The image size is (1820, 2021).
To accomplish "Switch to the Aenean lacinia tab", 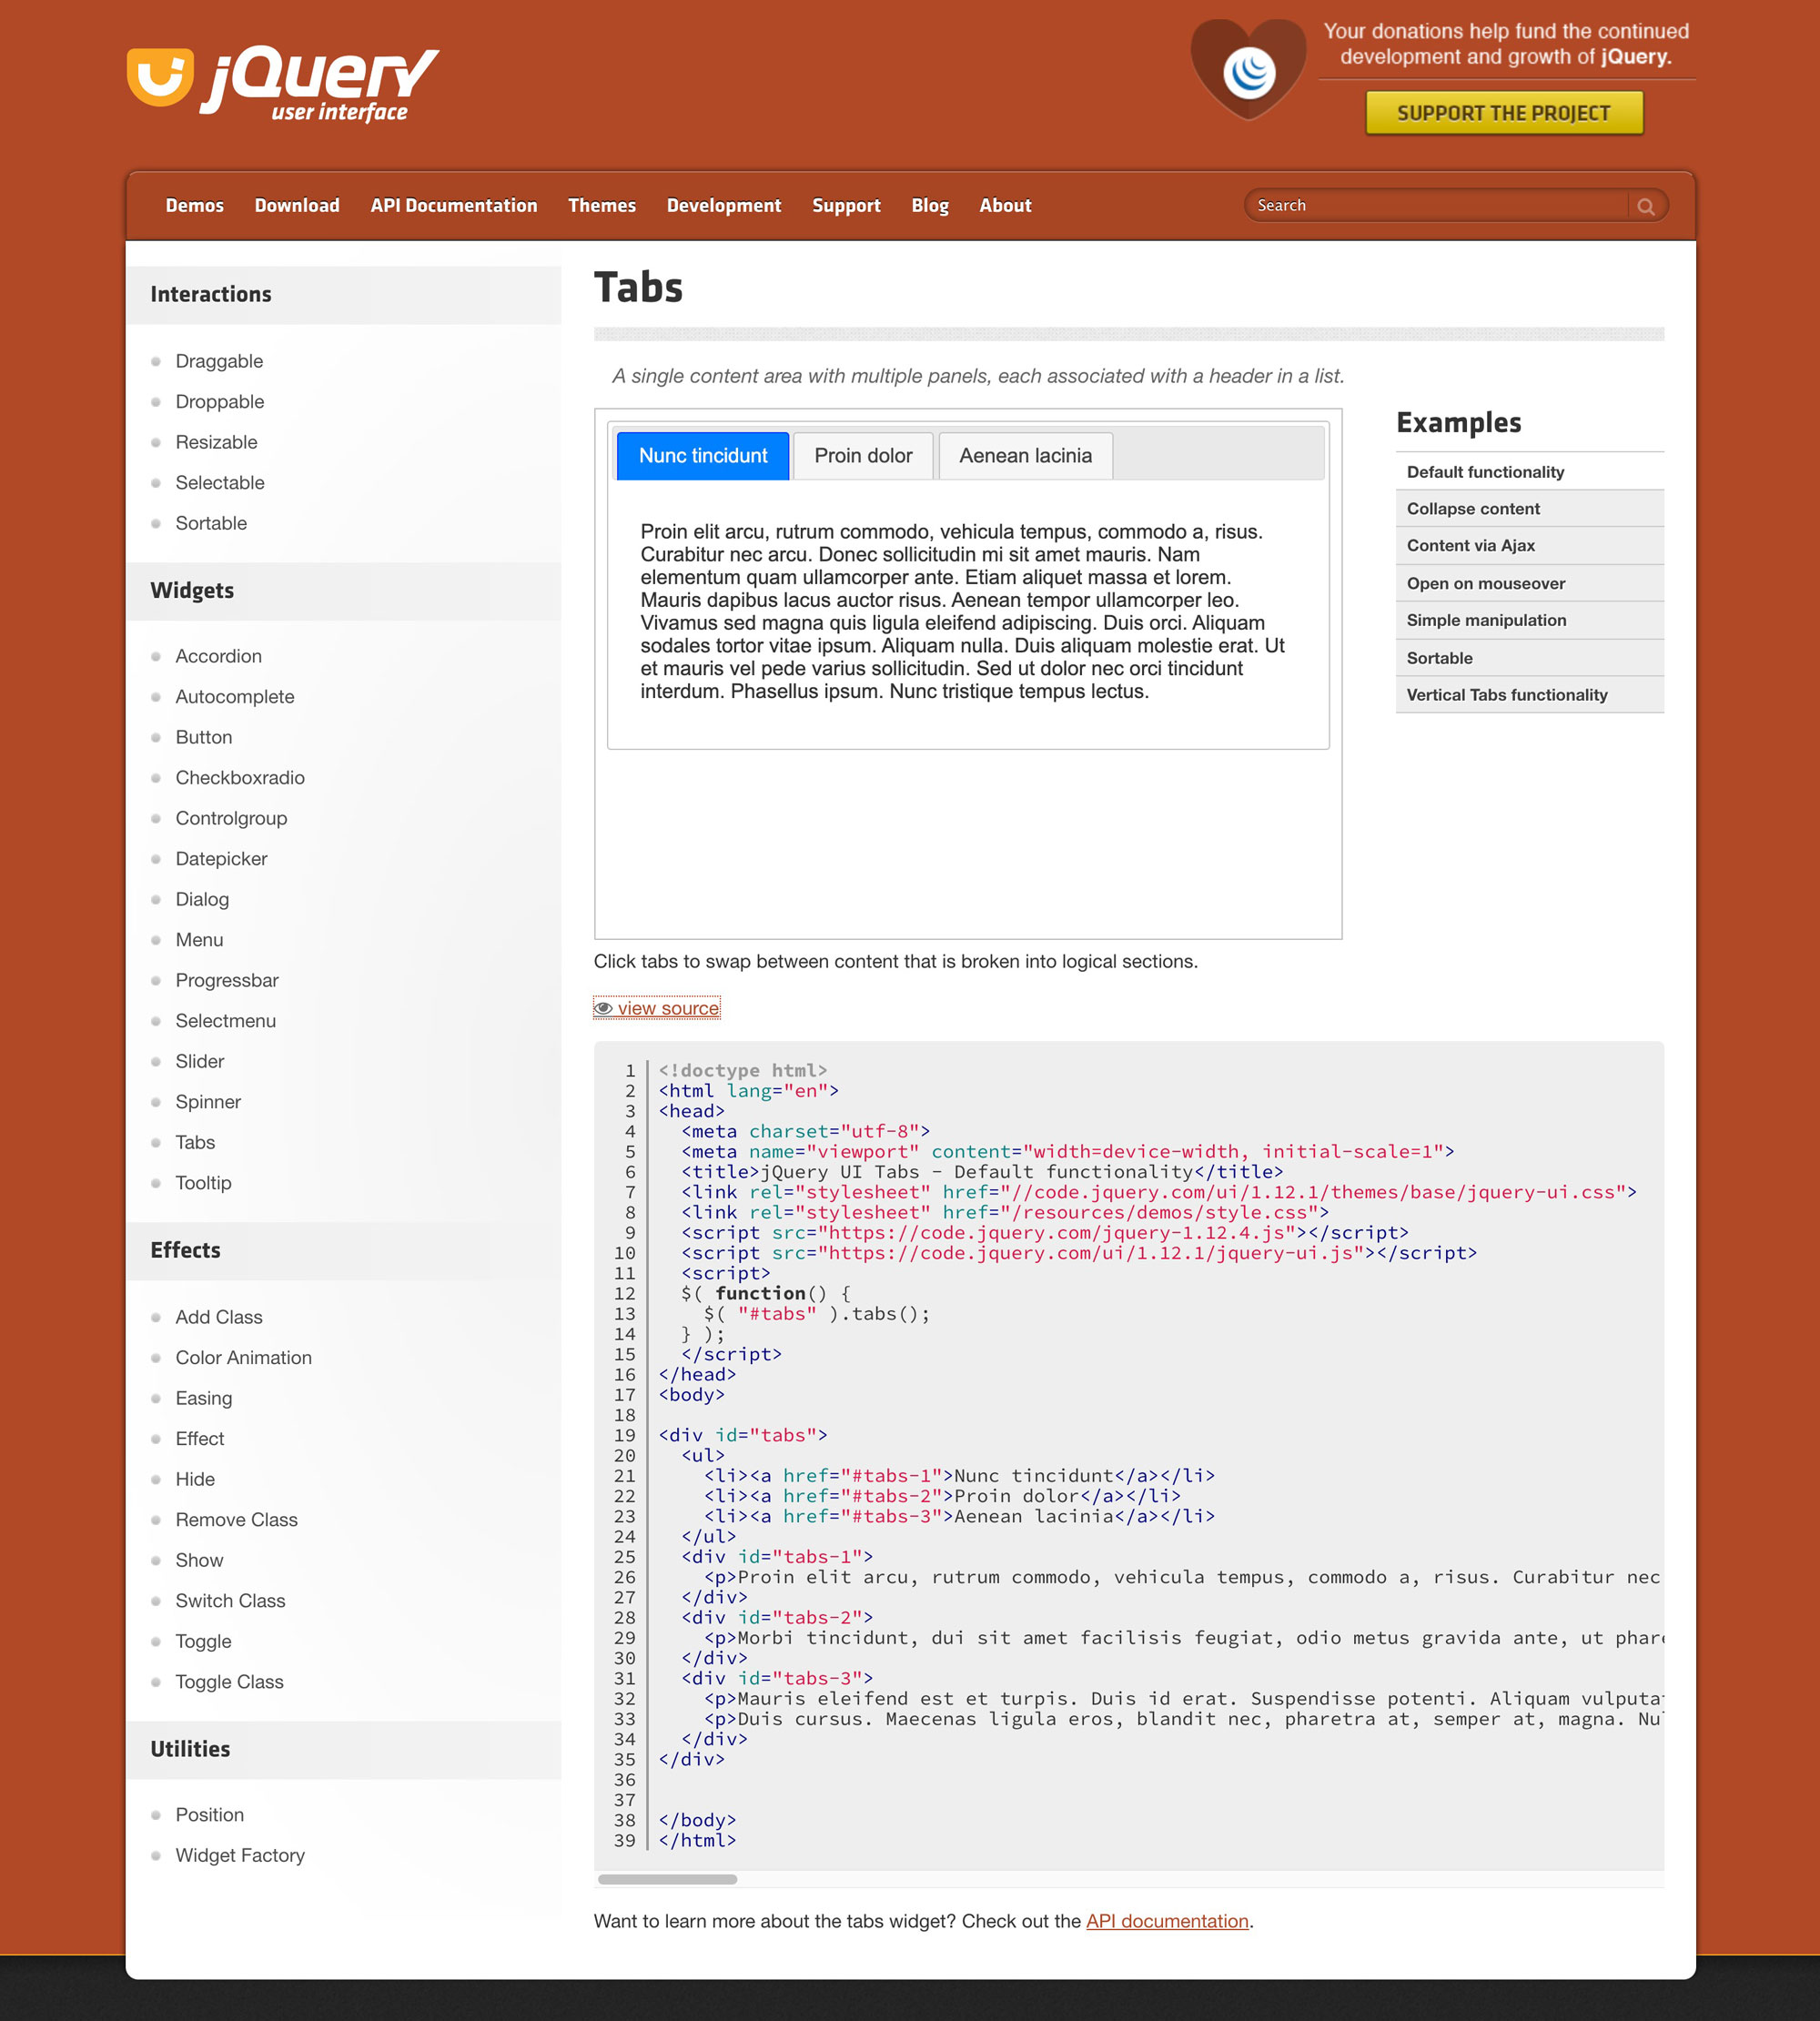I will (x=1025, y=456).
